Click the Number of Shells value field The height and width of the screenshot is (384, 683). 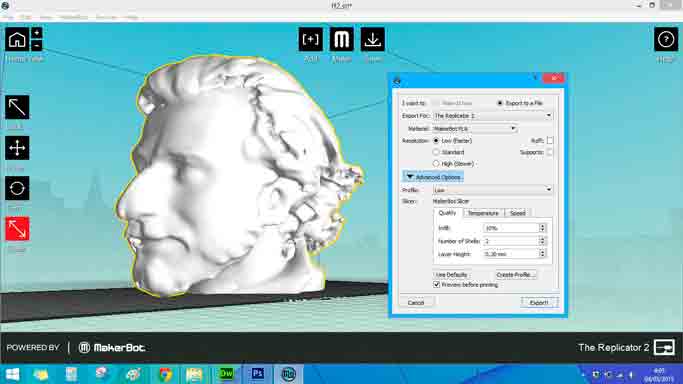pos(511,241)
